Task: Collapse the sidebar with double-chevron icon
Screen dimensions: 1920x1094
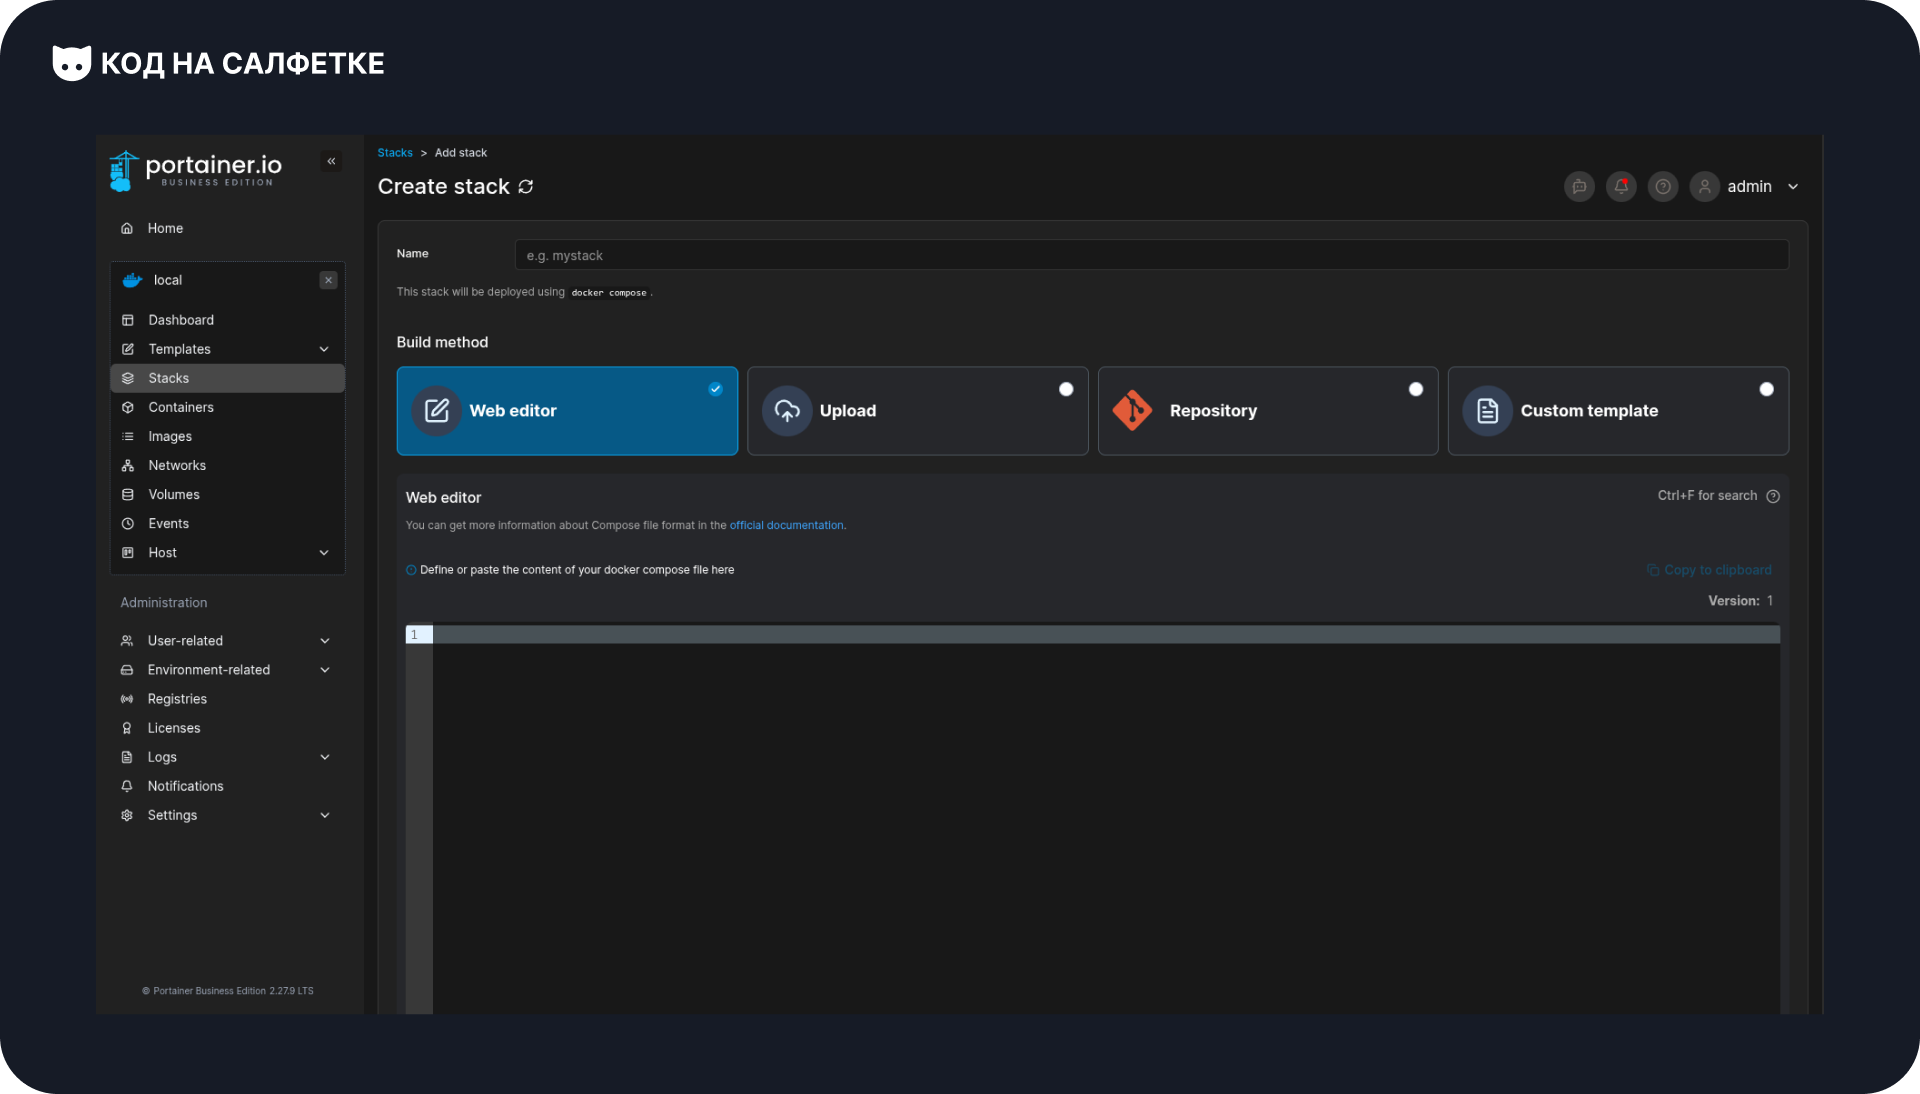Action: pyautogui.click(x=331, y=161)
